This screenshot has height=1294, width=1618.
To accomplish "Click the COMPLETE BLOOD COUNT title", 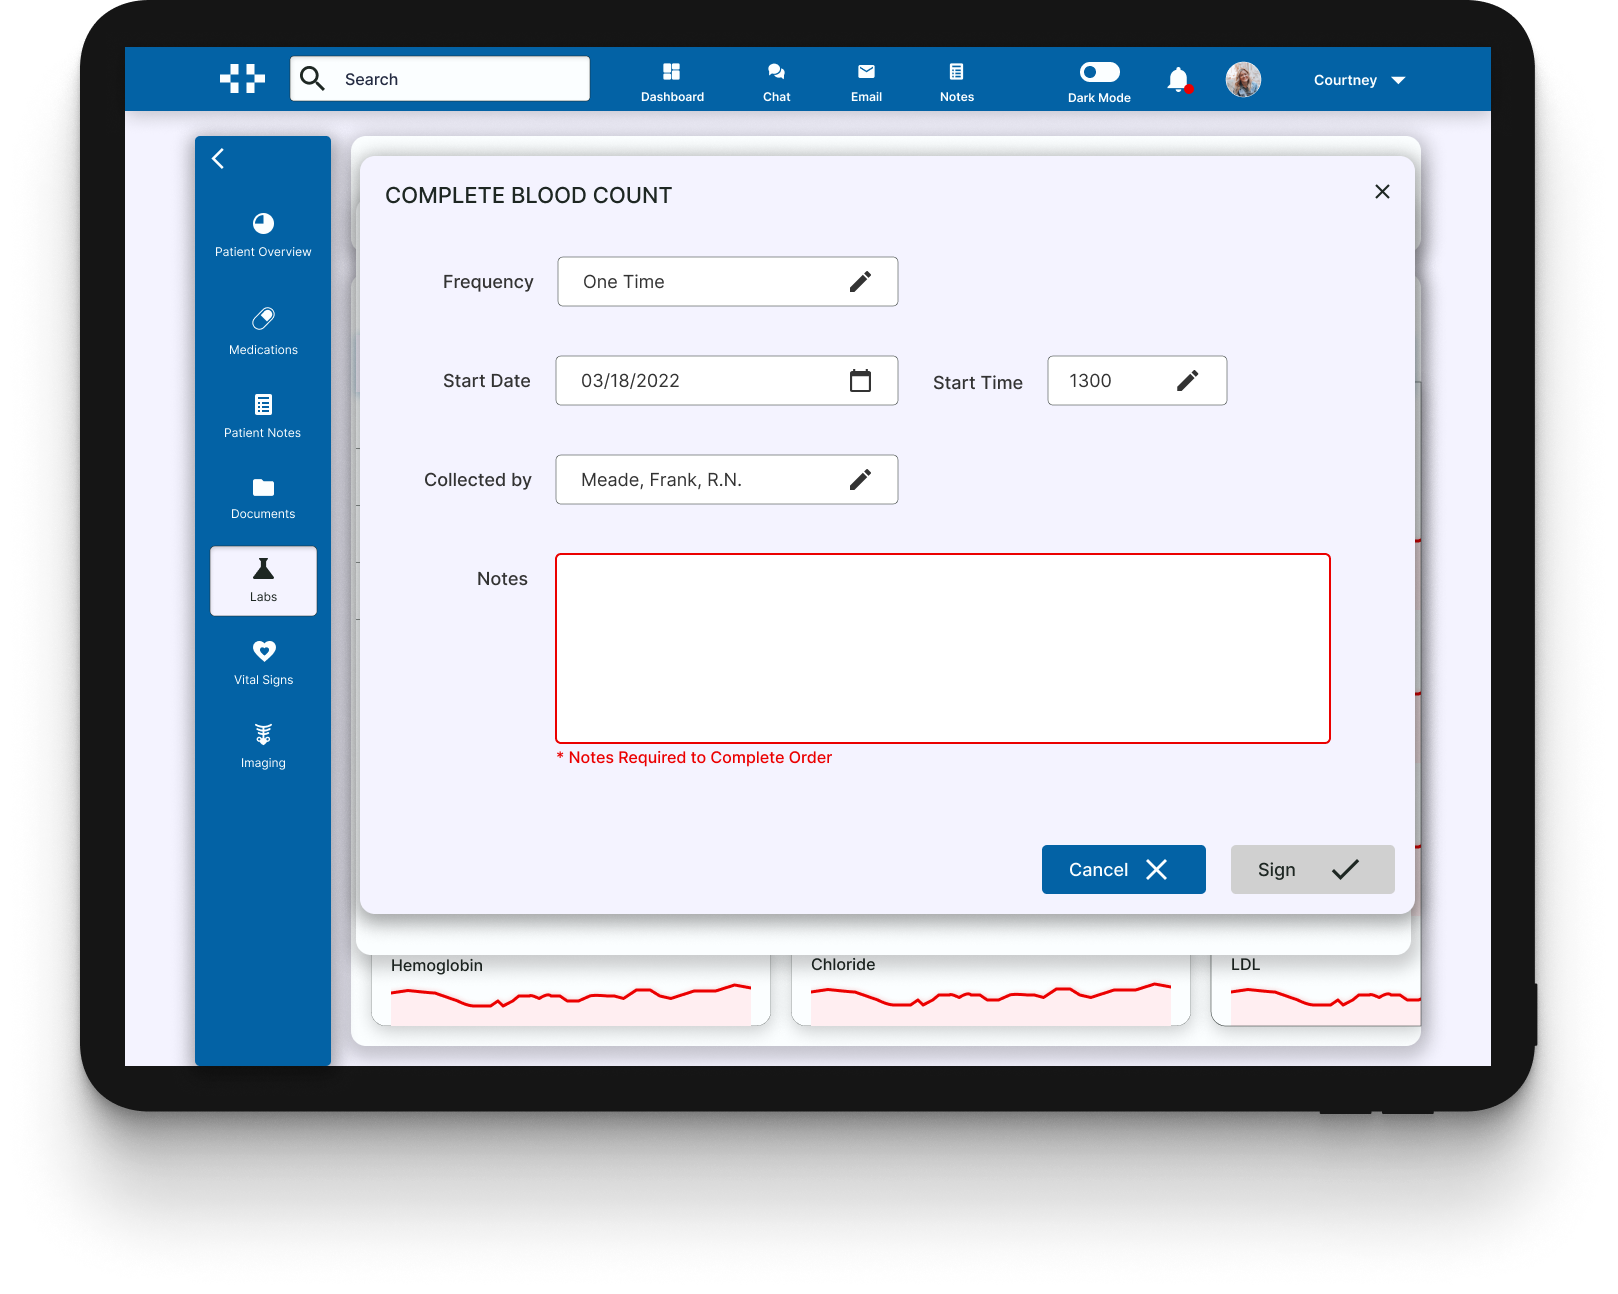I will pos(528,195).
